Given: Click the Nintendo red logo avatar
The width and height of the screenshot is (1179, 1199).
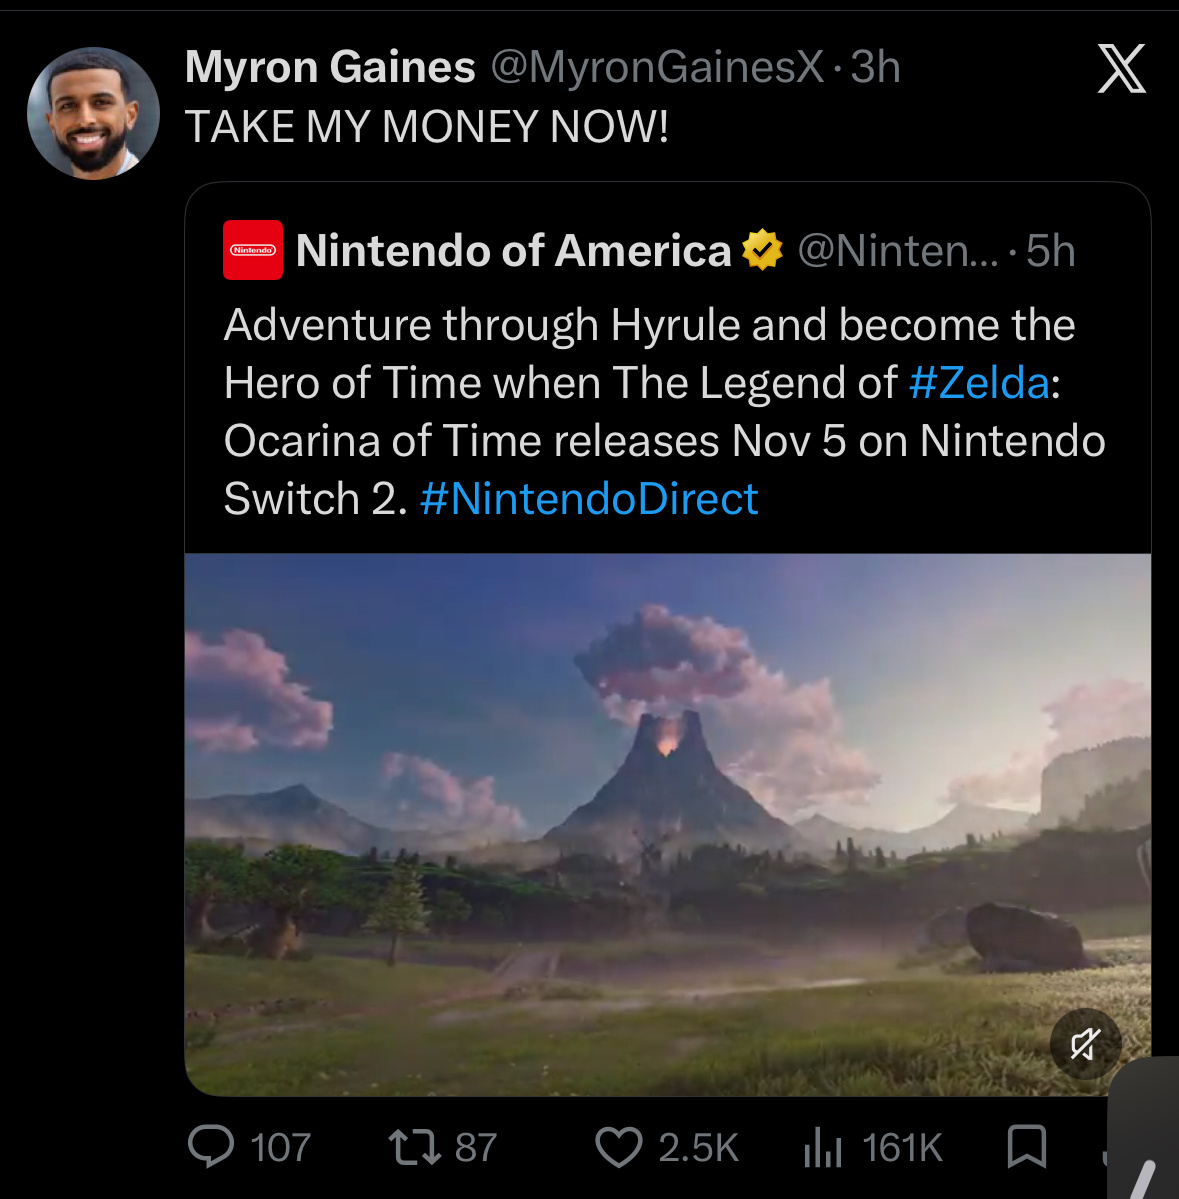Looking at the screenshot, I should pos(253,250).
